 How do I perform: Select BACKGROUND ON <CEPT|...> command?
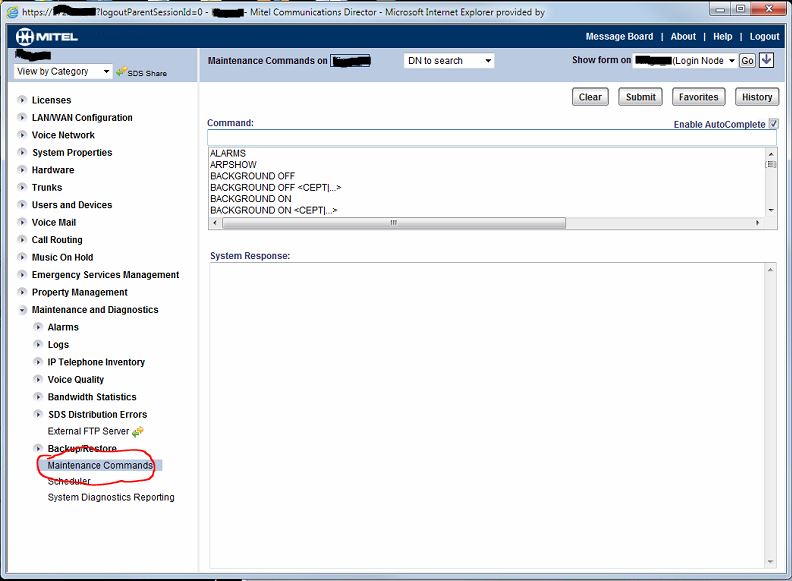tap(274, 210)
